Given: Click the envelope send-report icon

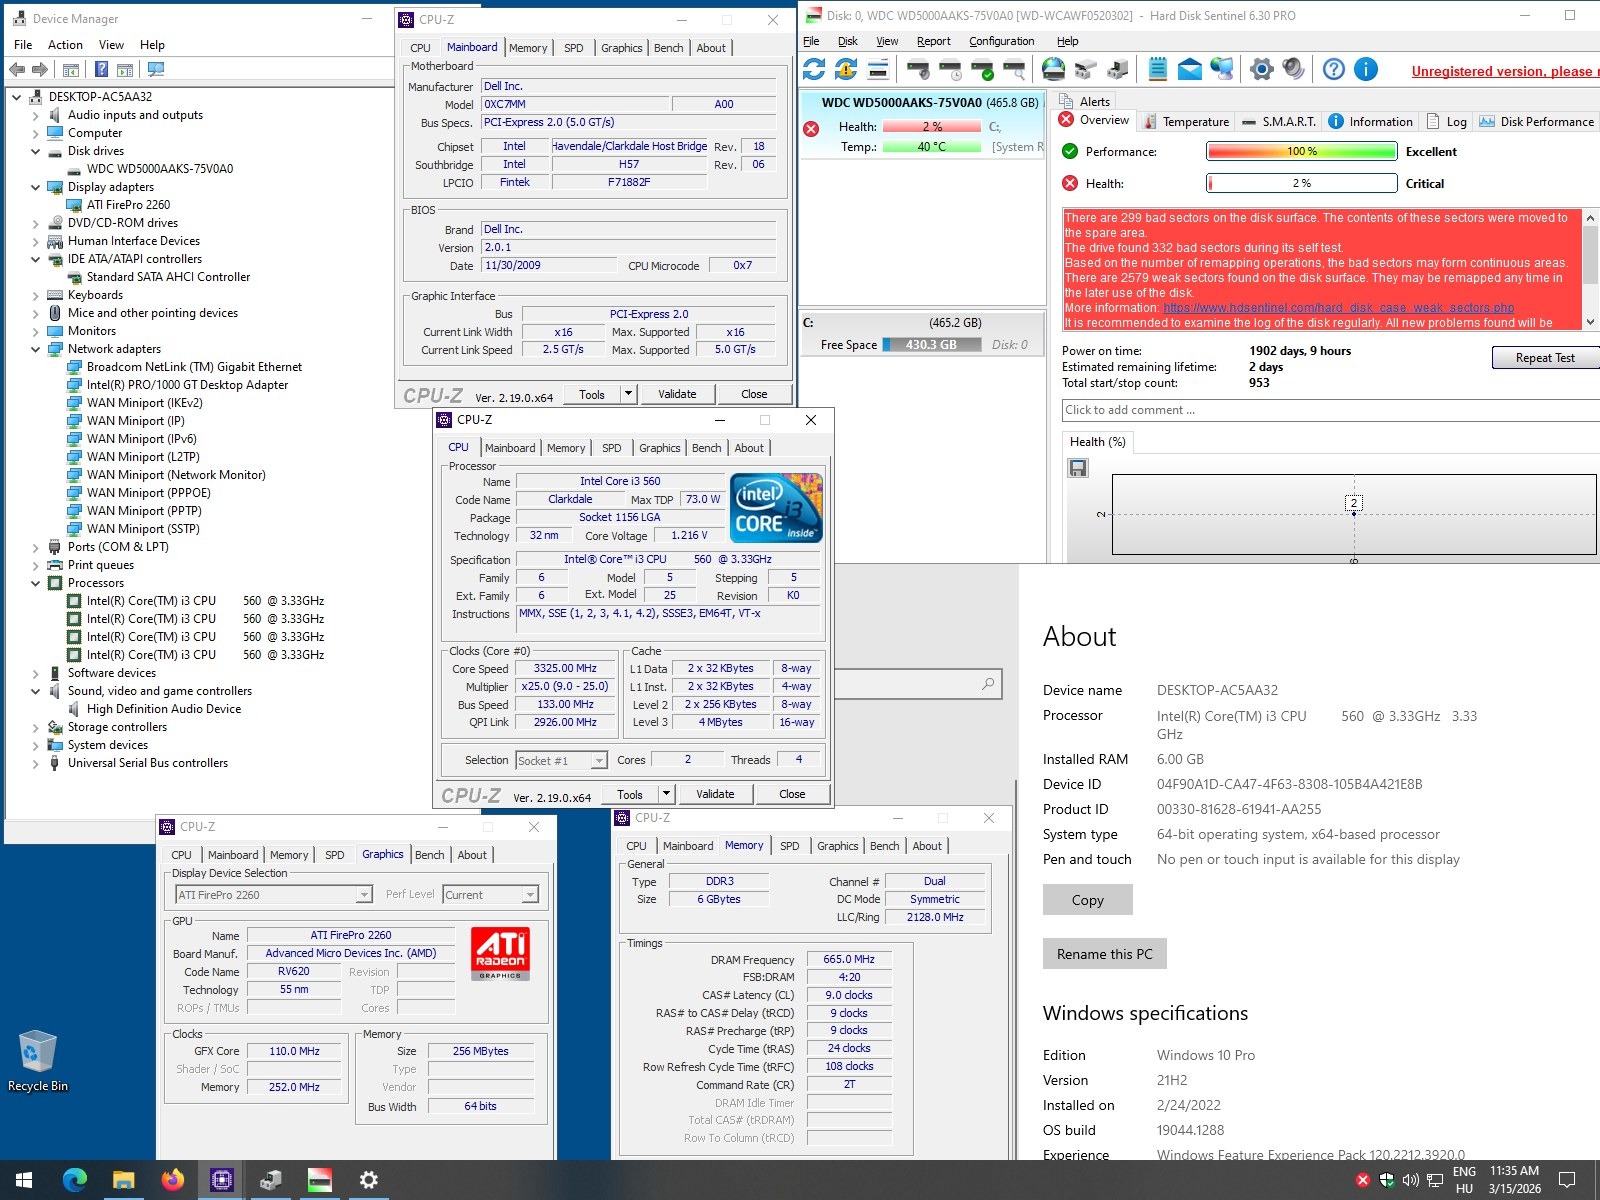Looking at the screenshot, I should point(1189,69).
